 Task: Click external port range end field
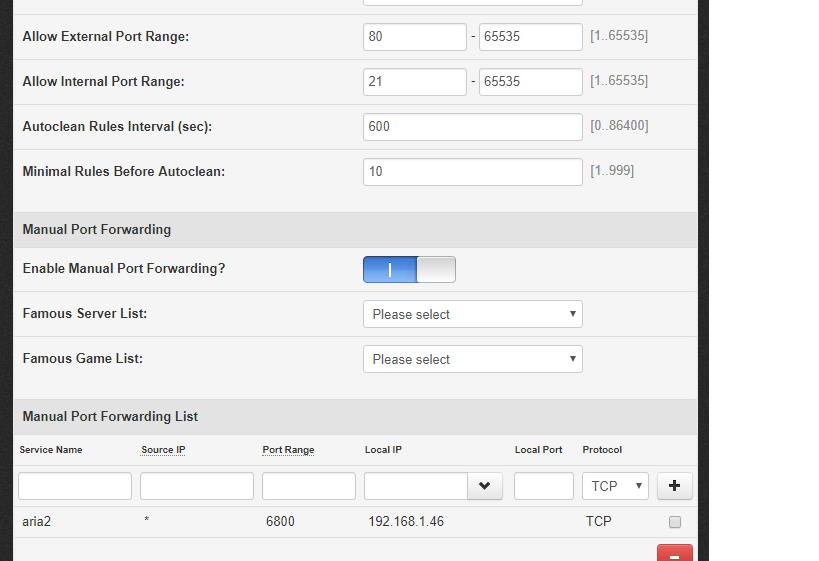click(531, 37)
